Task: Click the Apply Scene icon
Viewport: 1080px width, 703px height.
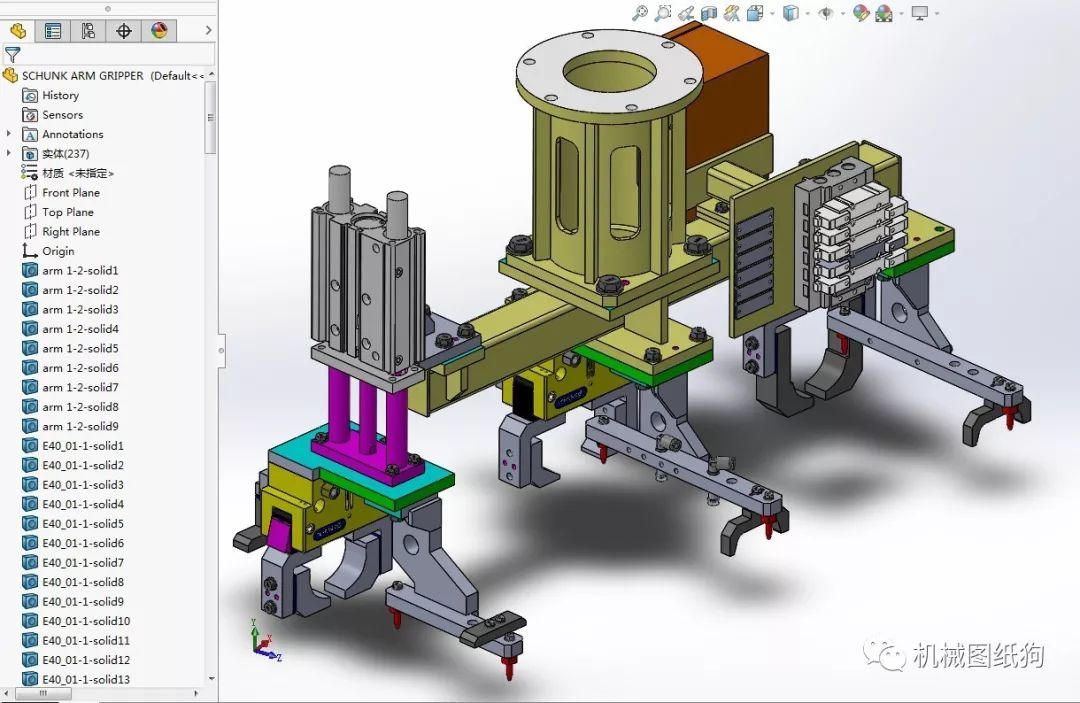Action: point(884,13)
